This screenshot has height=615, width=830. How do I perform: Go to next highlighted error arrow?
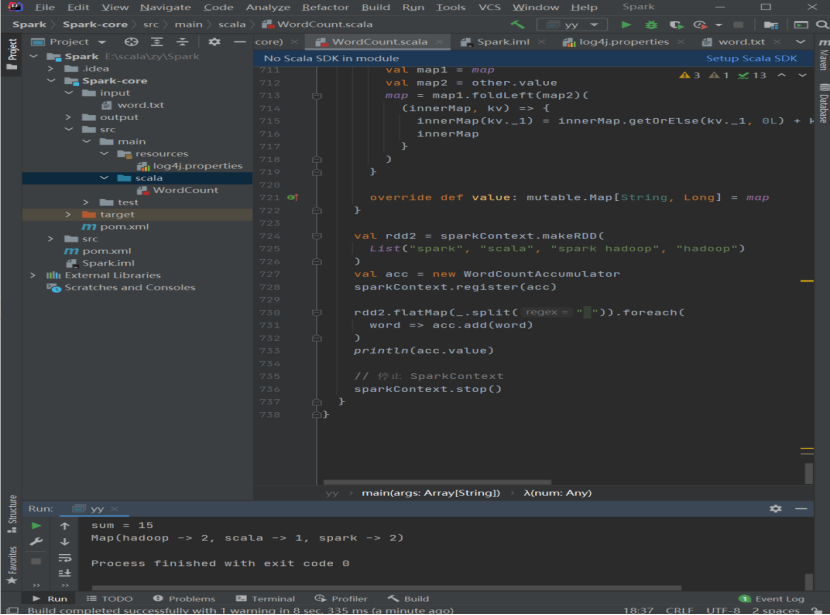click(x=802, y=75)
